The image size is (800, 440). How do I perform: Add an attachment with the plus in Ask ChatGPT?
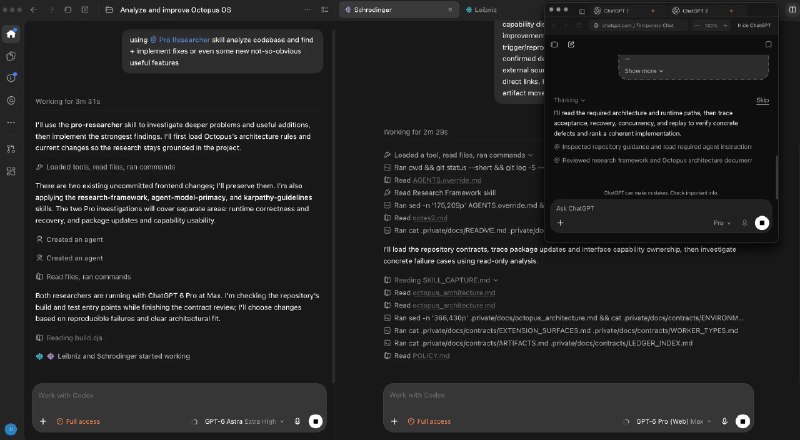[x=560, y=223]
